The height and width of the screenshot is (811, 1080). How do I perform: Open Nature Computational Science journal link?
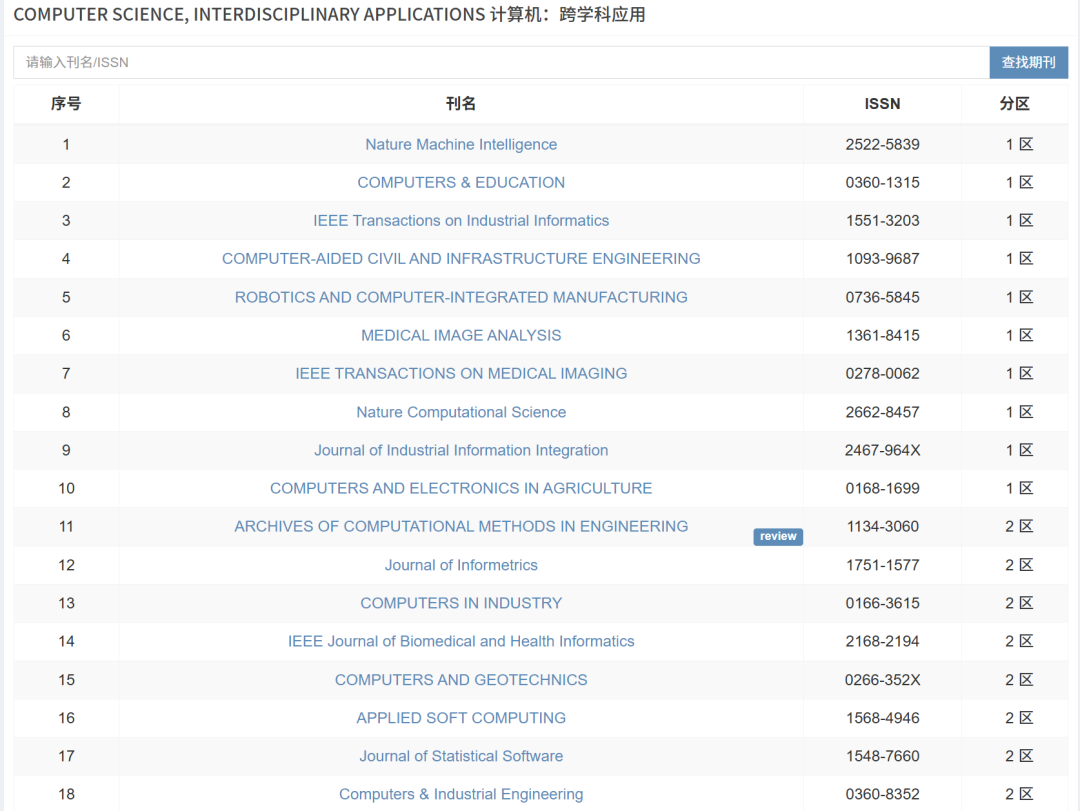(461, 412)
